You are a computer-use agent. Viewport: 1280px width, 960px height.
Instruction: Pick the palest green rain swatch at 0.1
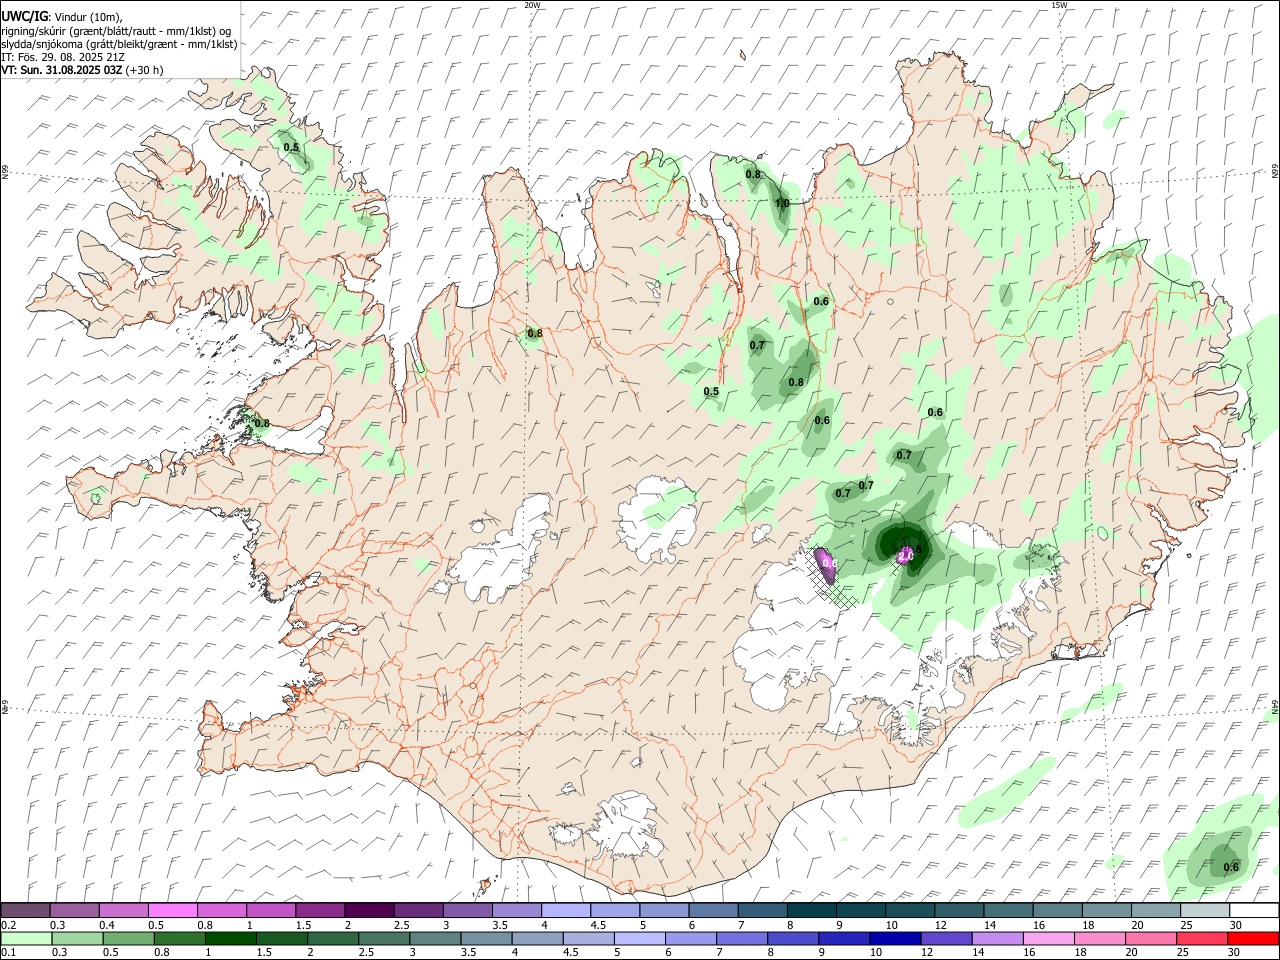(26, 939)
